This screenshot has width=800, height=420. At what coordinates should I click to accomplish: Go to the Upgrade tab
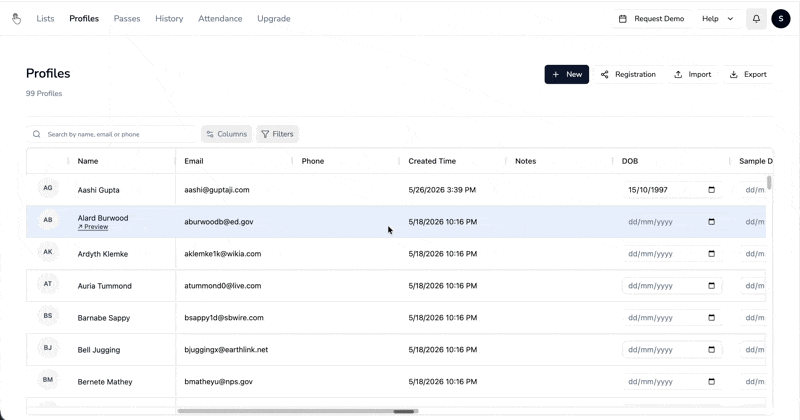(273, 18)
